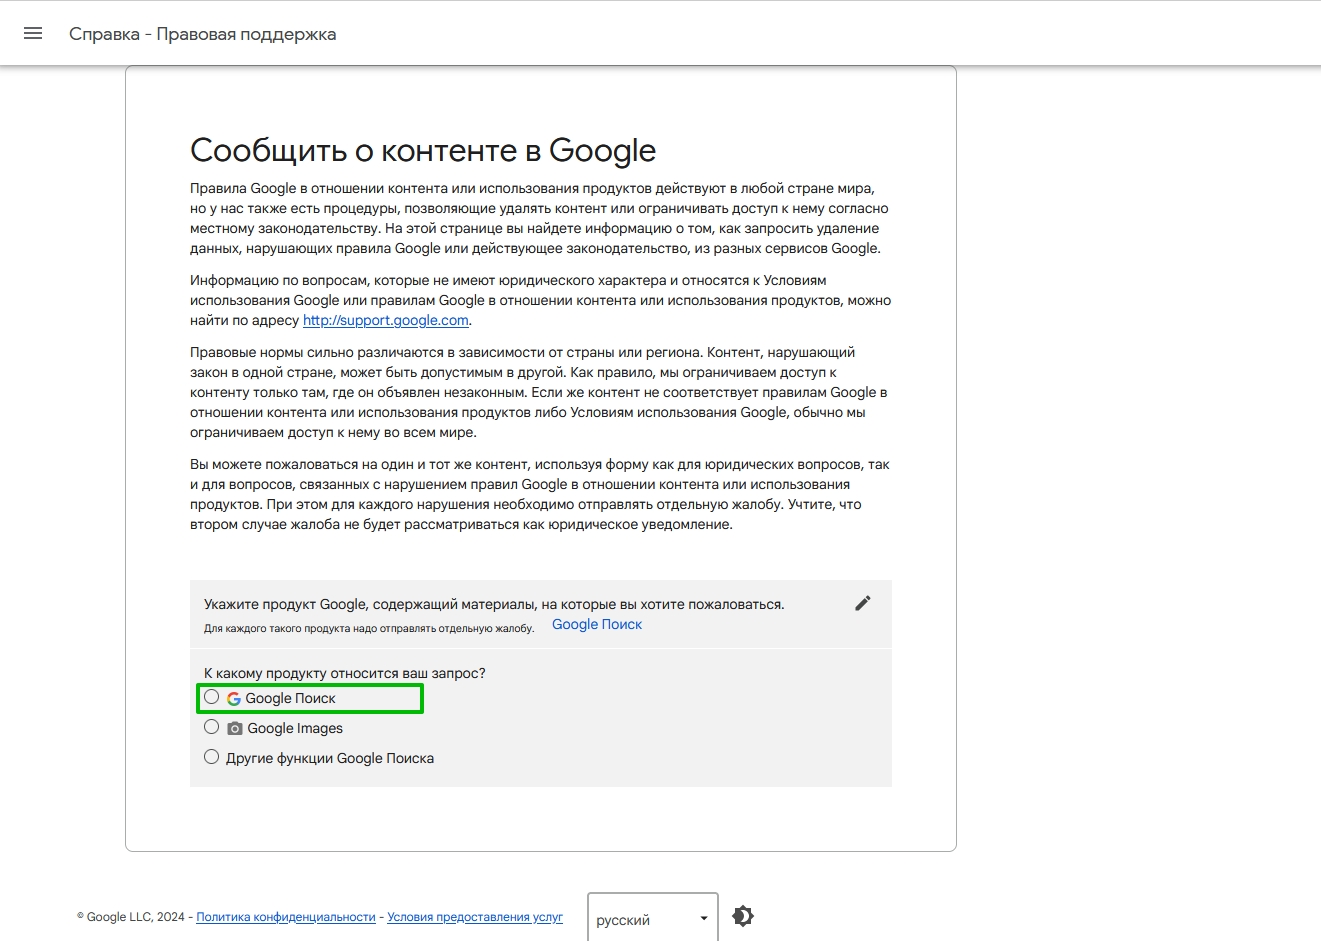The image size is (1321, 941).
Task: Toggle dark theme brightness icon
Action: (x=743, y=916)
